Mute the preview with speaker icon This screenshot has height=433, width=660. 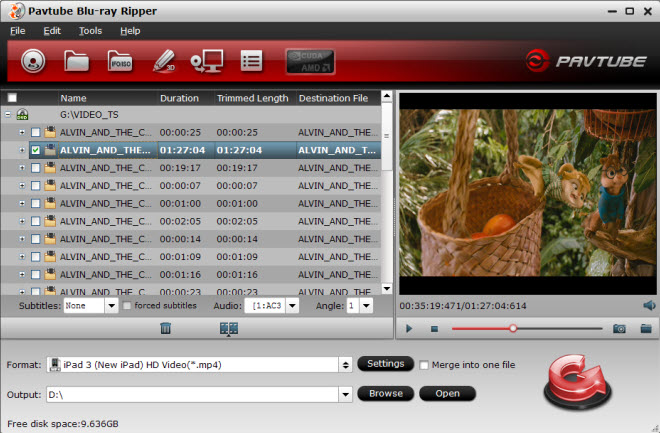(649, 305)
